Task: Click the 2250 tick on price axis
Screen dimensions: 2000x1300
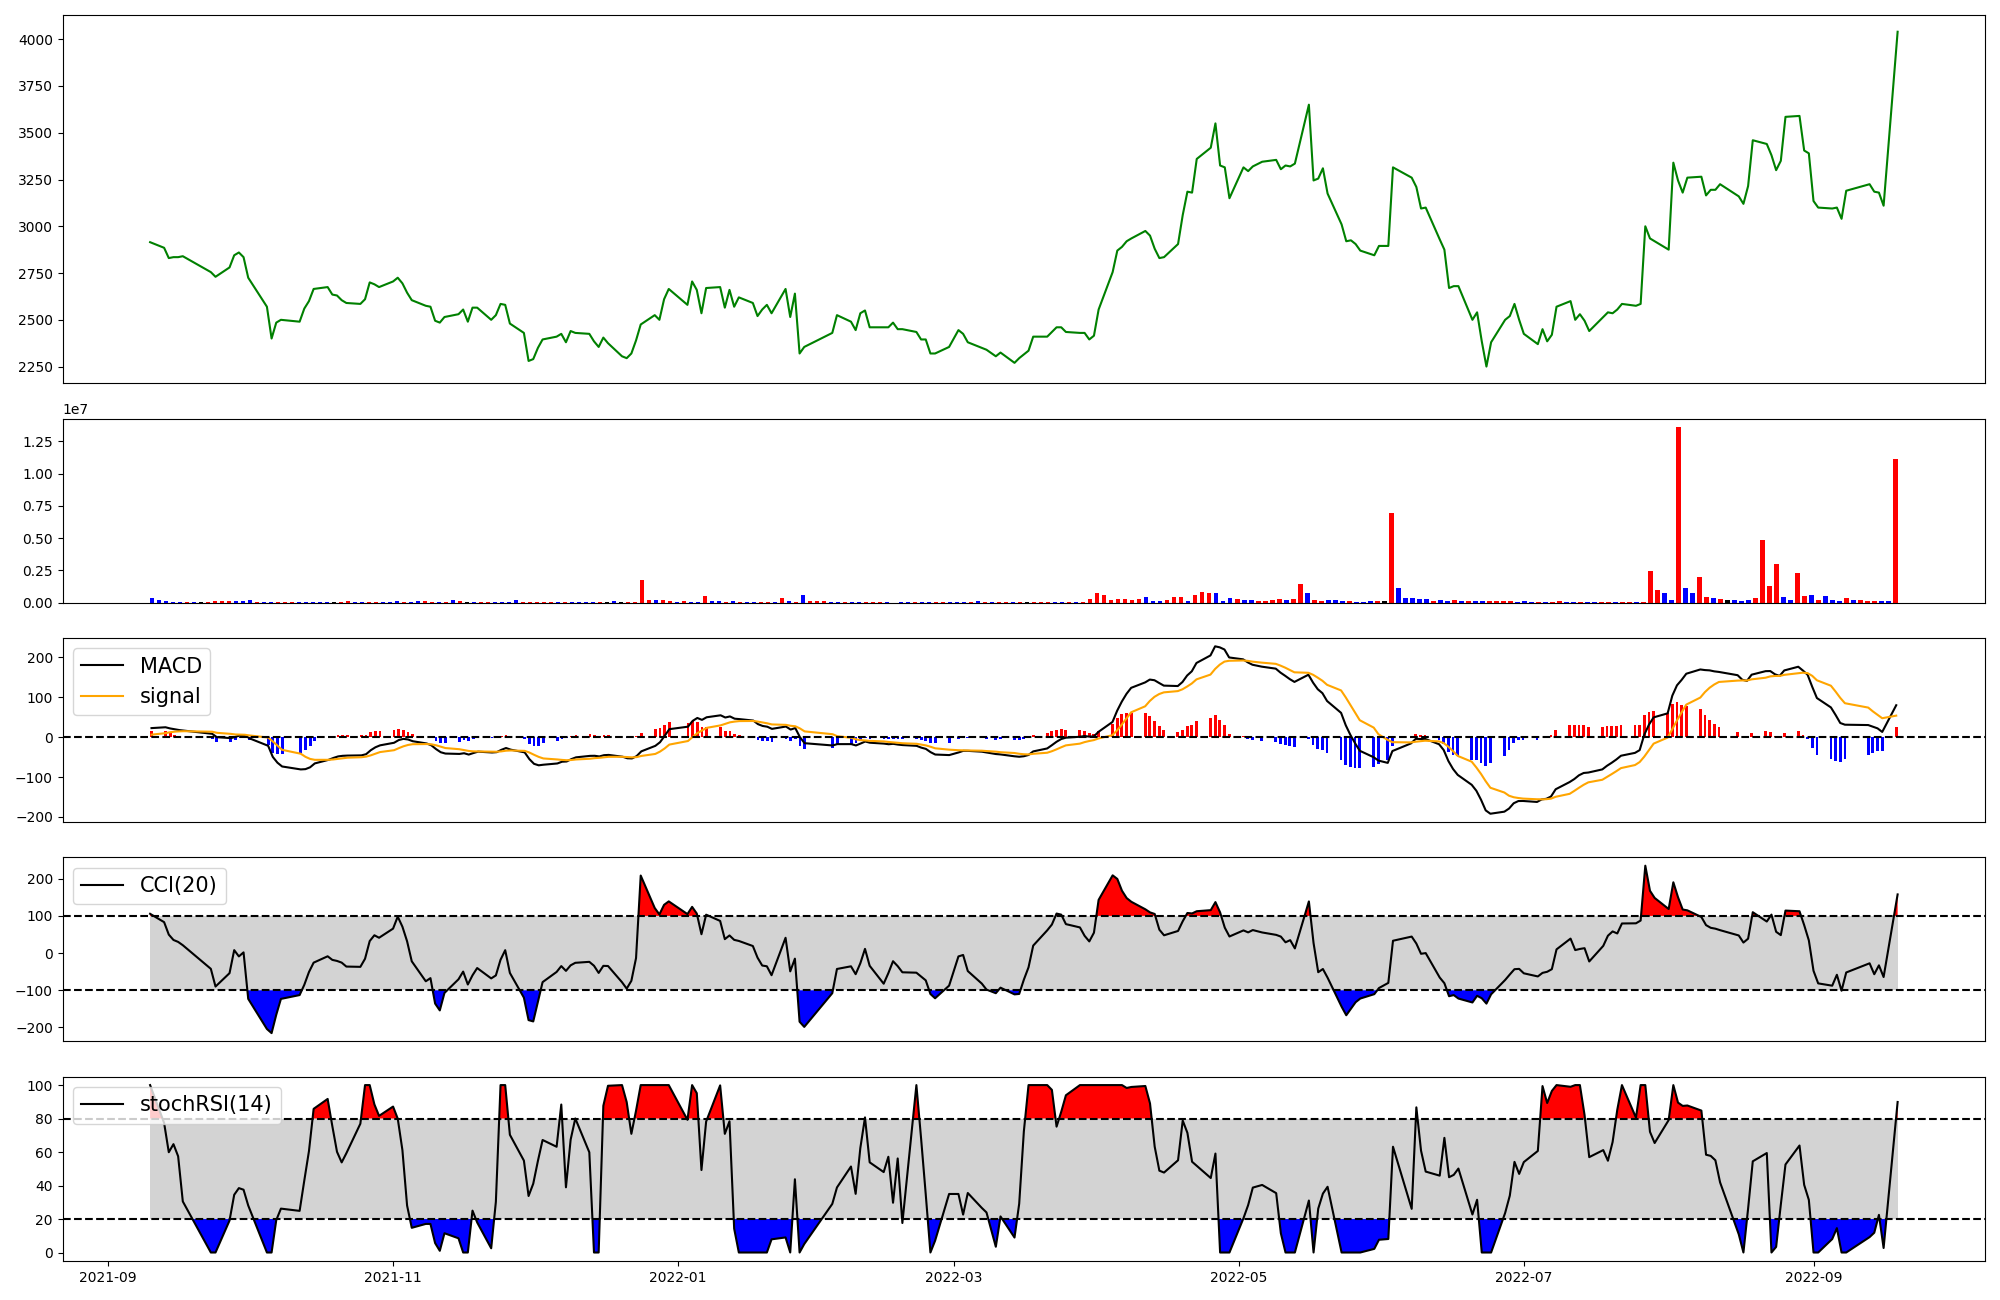Action: (x=36, y=367)
